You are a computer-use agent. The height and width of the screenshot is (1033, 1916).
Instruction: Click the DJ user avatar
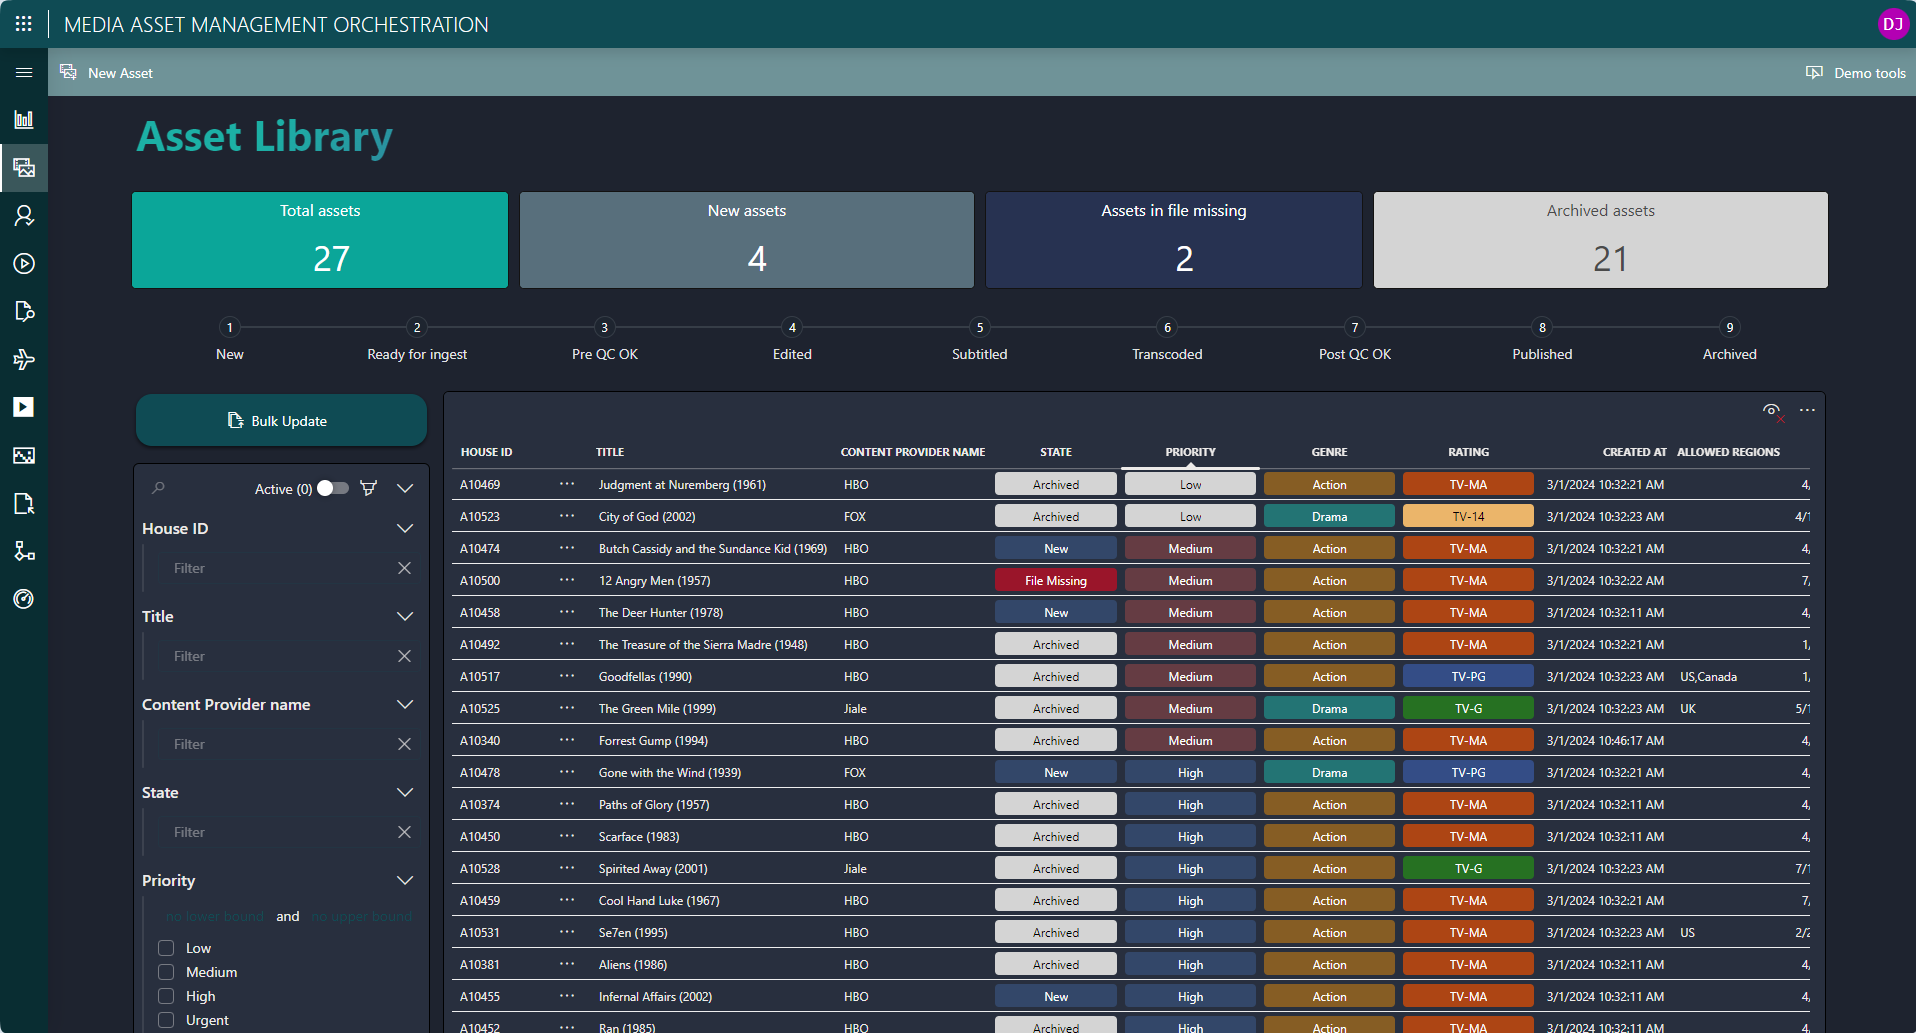point(1893,24)
